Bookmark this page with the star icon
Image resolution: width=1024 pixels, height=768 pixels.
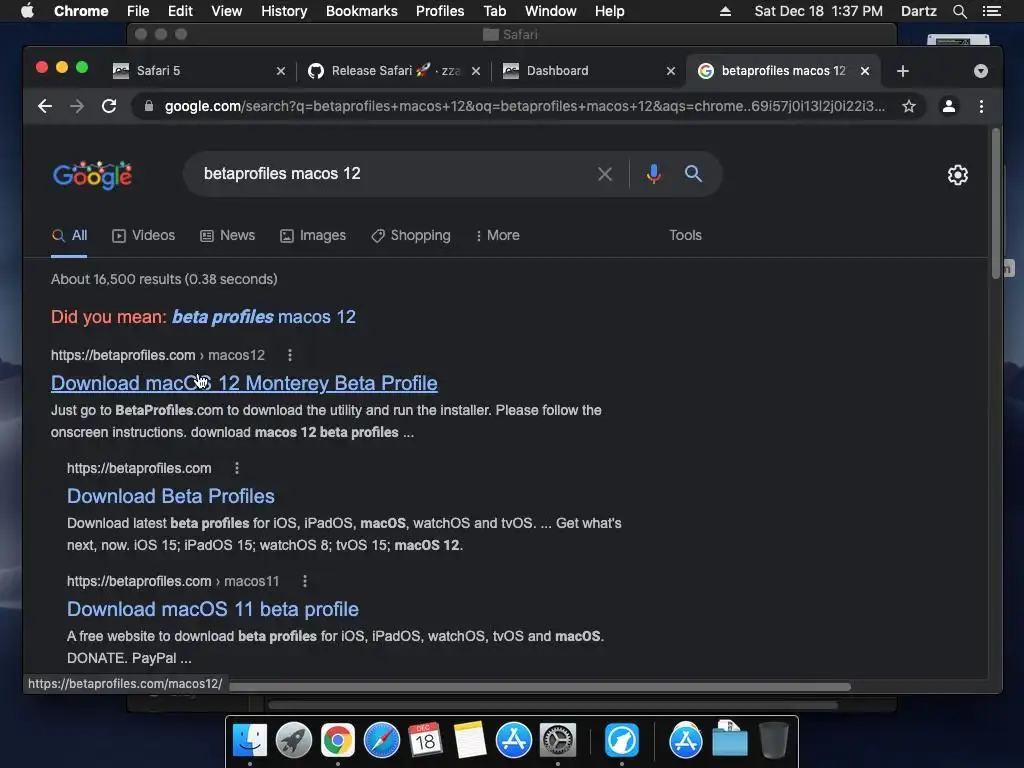908,106
